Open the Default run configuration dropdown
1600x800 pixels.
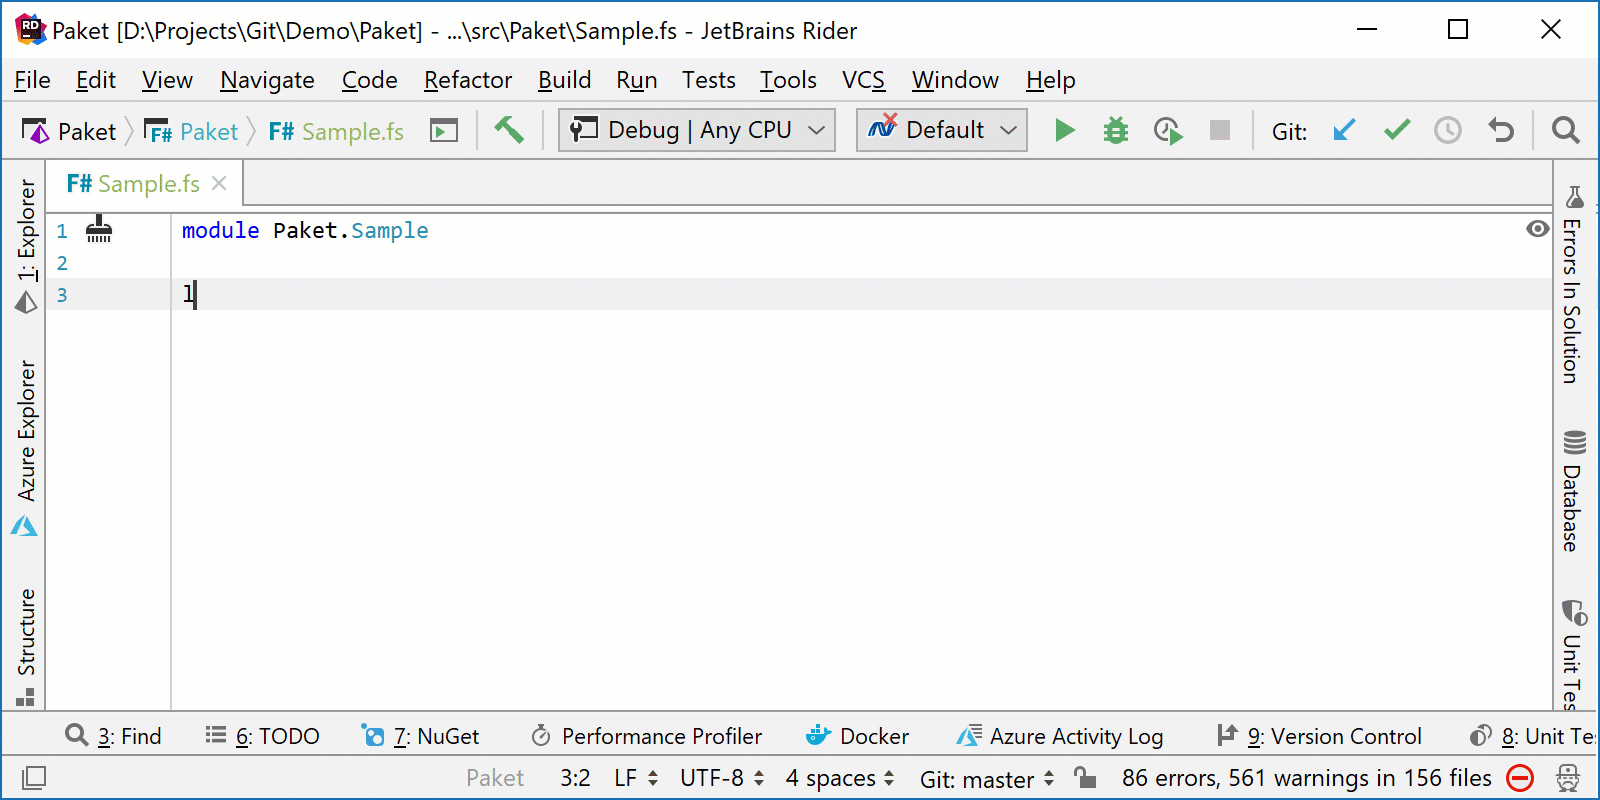coord(942,130)
